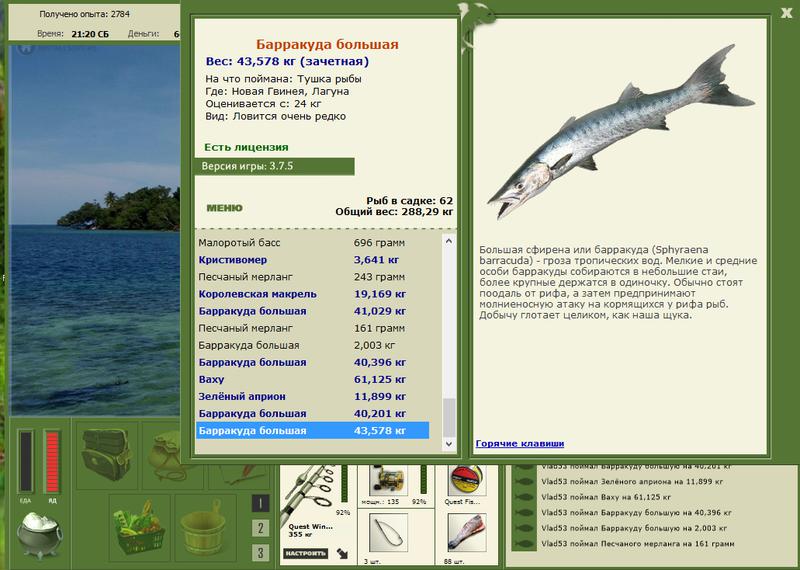Click the catch list scrollbar up arrow
The height and width of the screenshot is (570, 800).
click(449, 241)
